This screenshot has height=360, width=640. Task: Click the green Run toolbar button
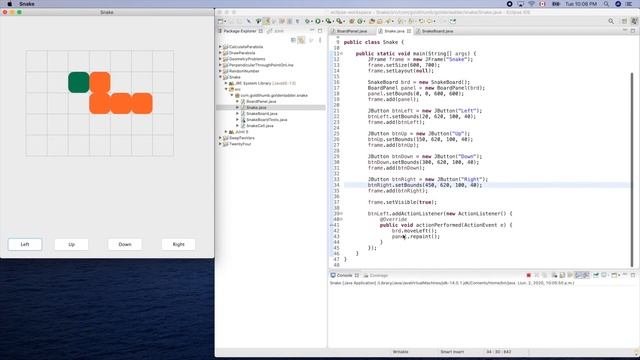(x=318, y=21)
